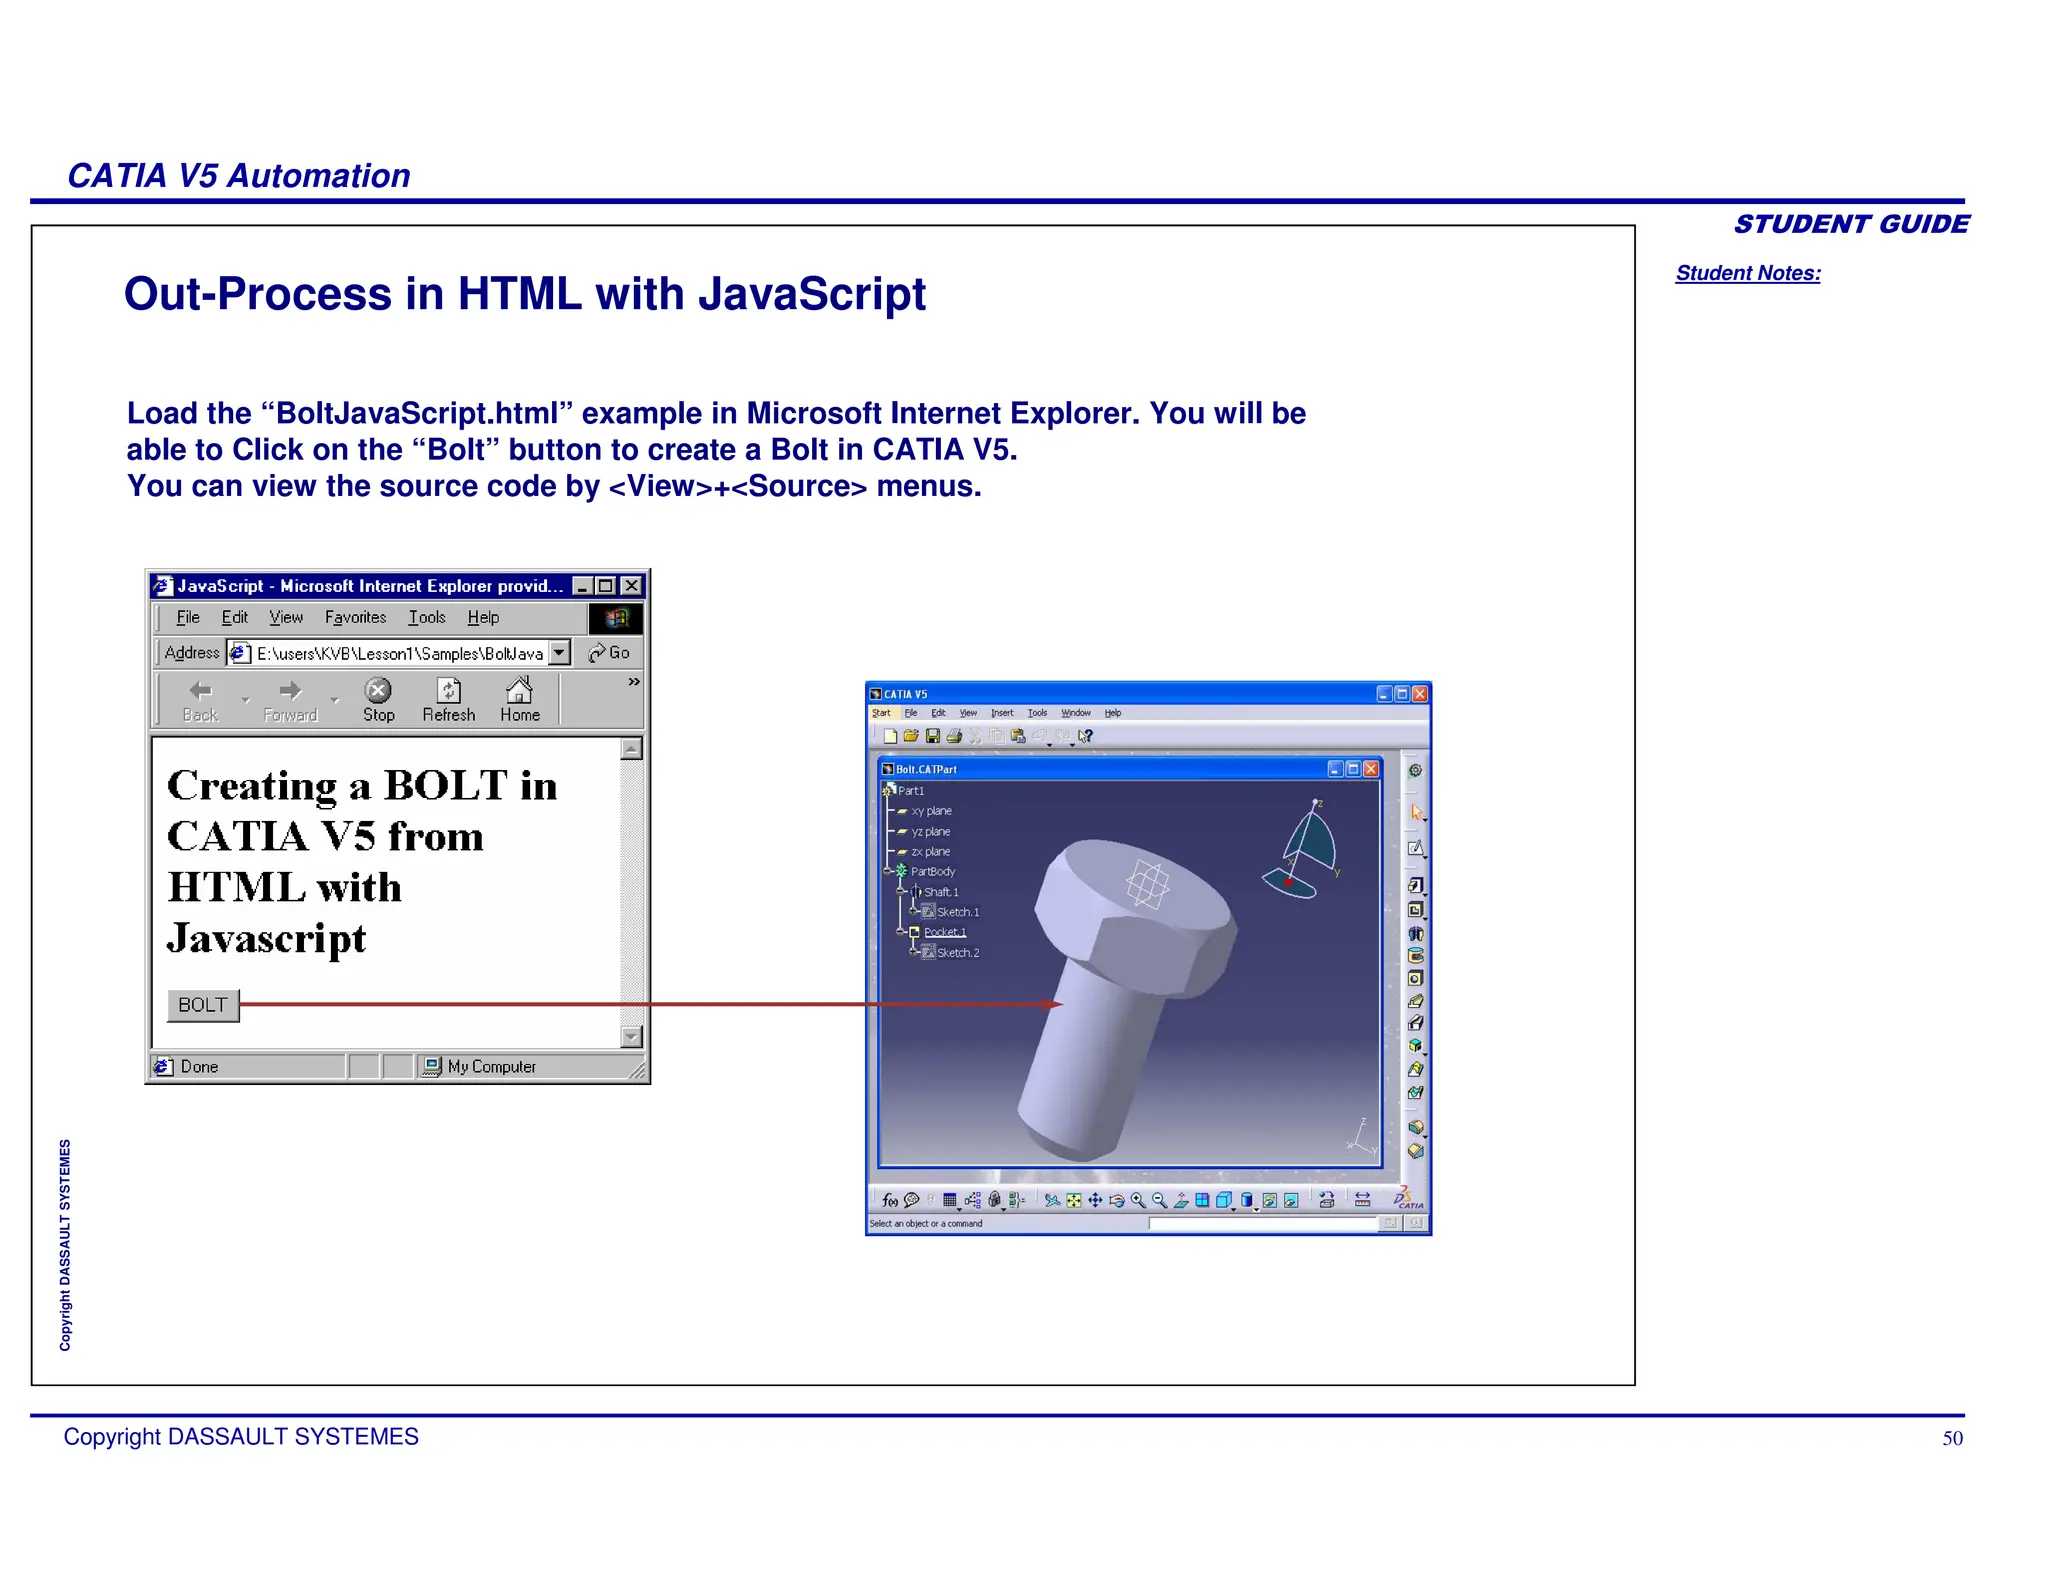Click the Go button next to Address bar
Viewport: 2048px width, 1582px height.
[609, 653]
